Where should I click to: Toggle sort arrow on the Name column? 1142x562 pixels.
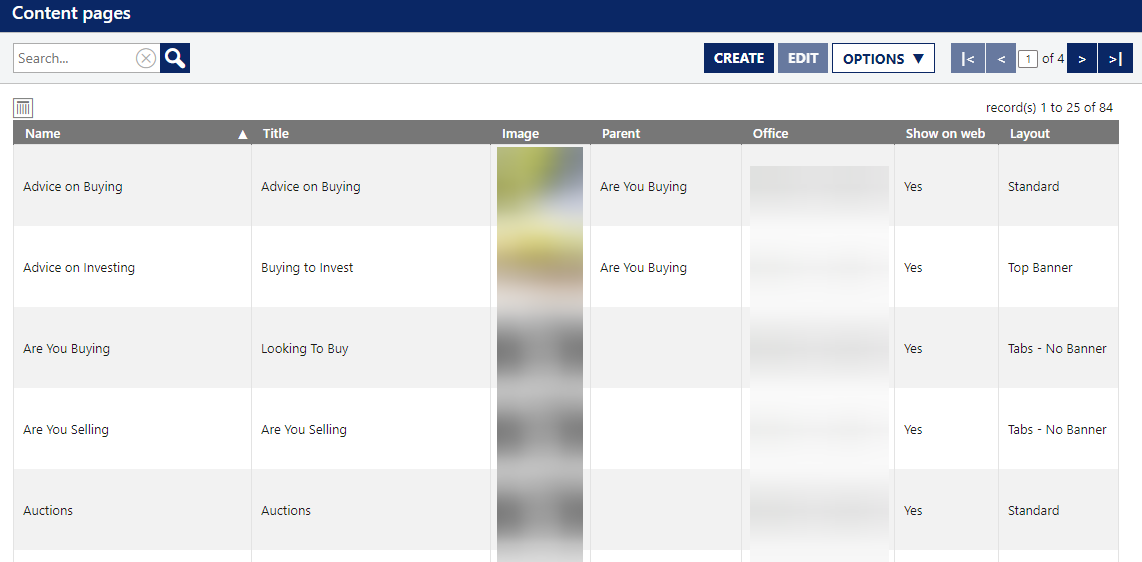[x=242, y=134]
